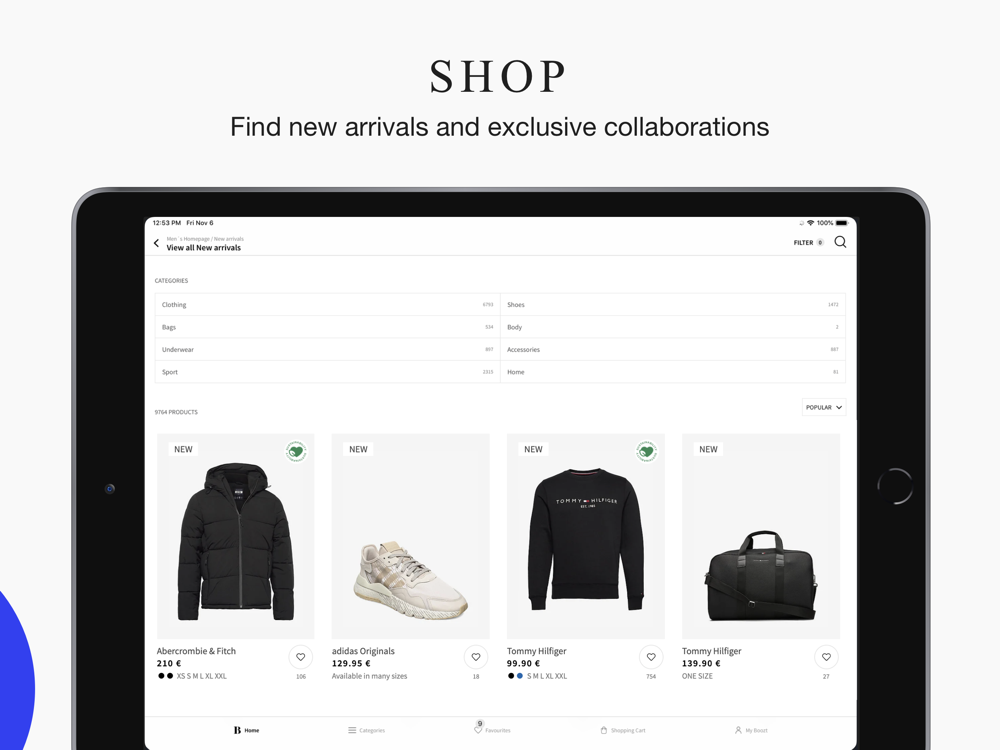Tap sustainability badge on Tommy sweatshirt
1000x750 pixels.
point(646,452)
